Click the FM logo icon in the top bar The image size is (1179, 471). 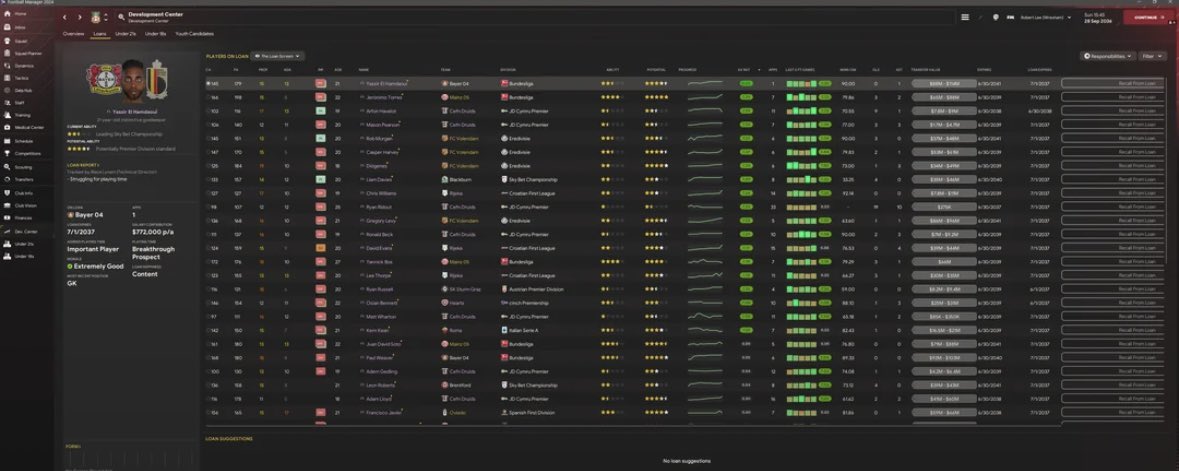[x=1011, y=17]
